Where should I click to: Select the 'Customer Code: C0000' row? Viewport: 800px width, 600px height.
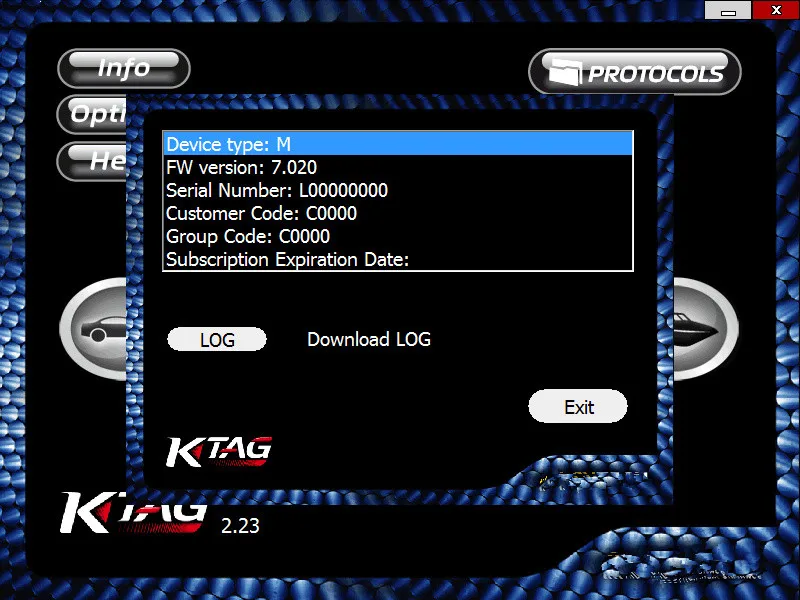tap(398, 213)
